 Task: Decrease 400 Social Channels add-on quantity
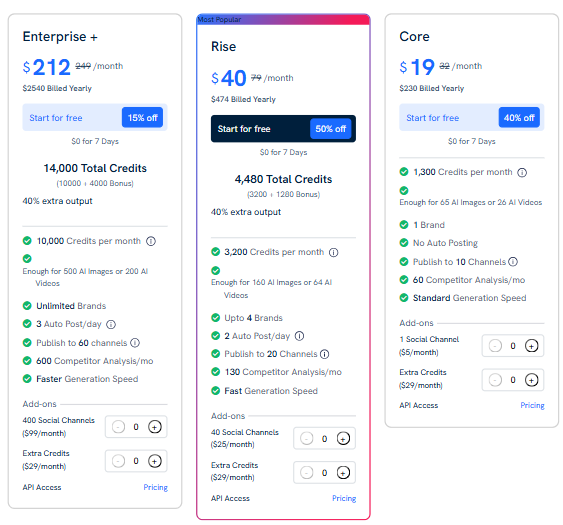click(118, 427)
